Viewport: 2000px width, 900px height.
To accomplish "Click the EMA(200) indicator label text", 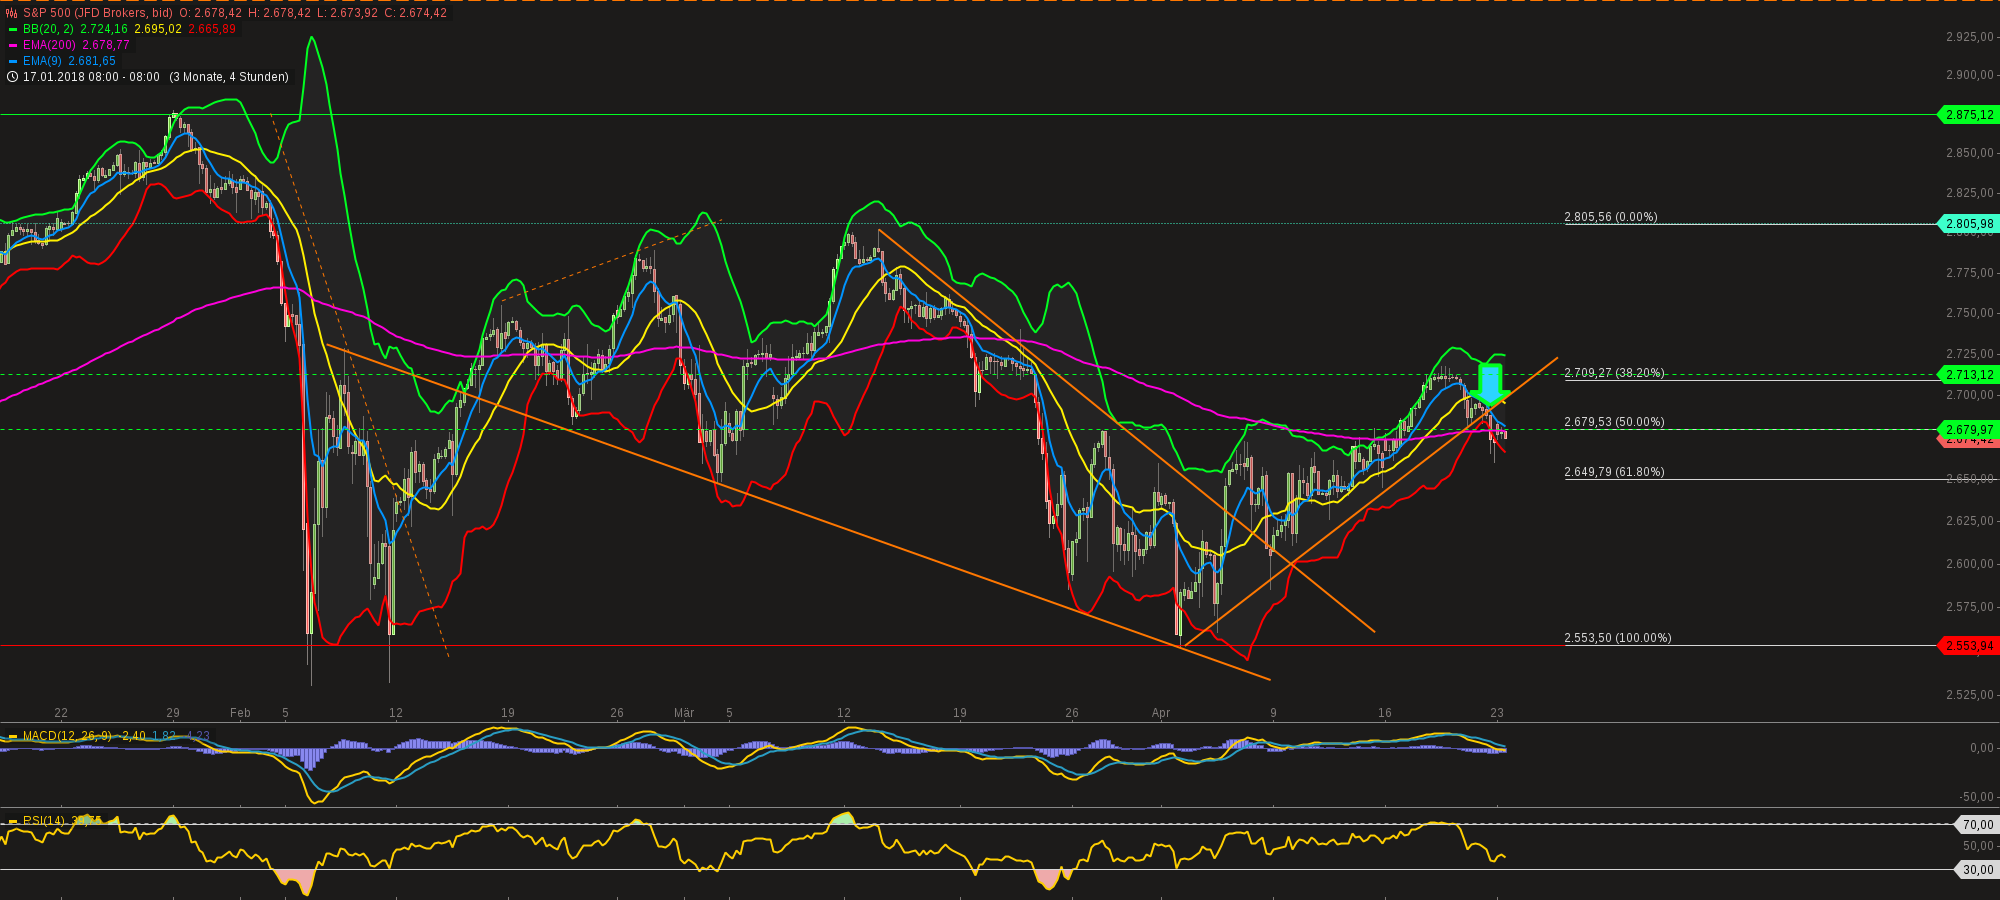I will pos(47,45).
